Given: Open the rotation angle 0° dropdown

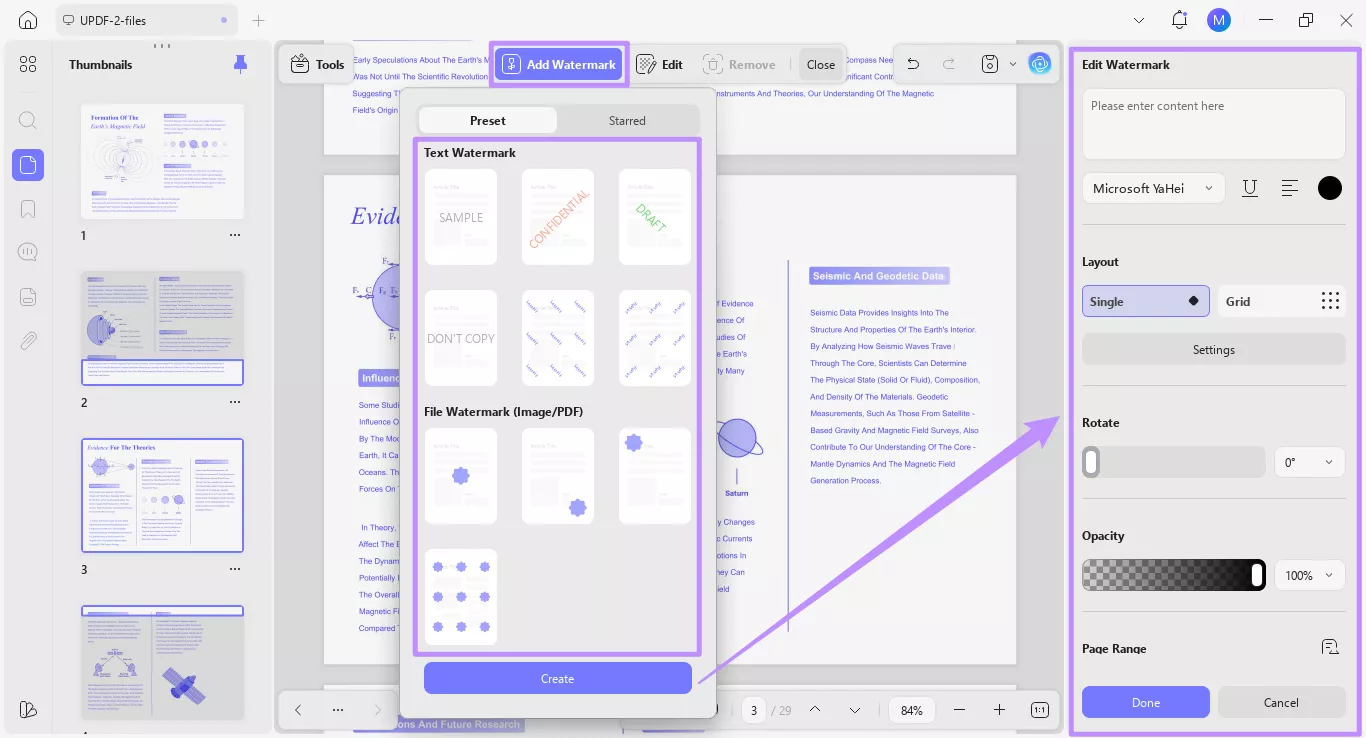Looking at the screenshot, I should 1309,462.
